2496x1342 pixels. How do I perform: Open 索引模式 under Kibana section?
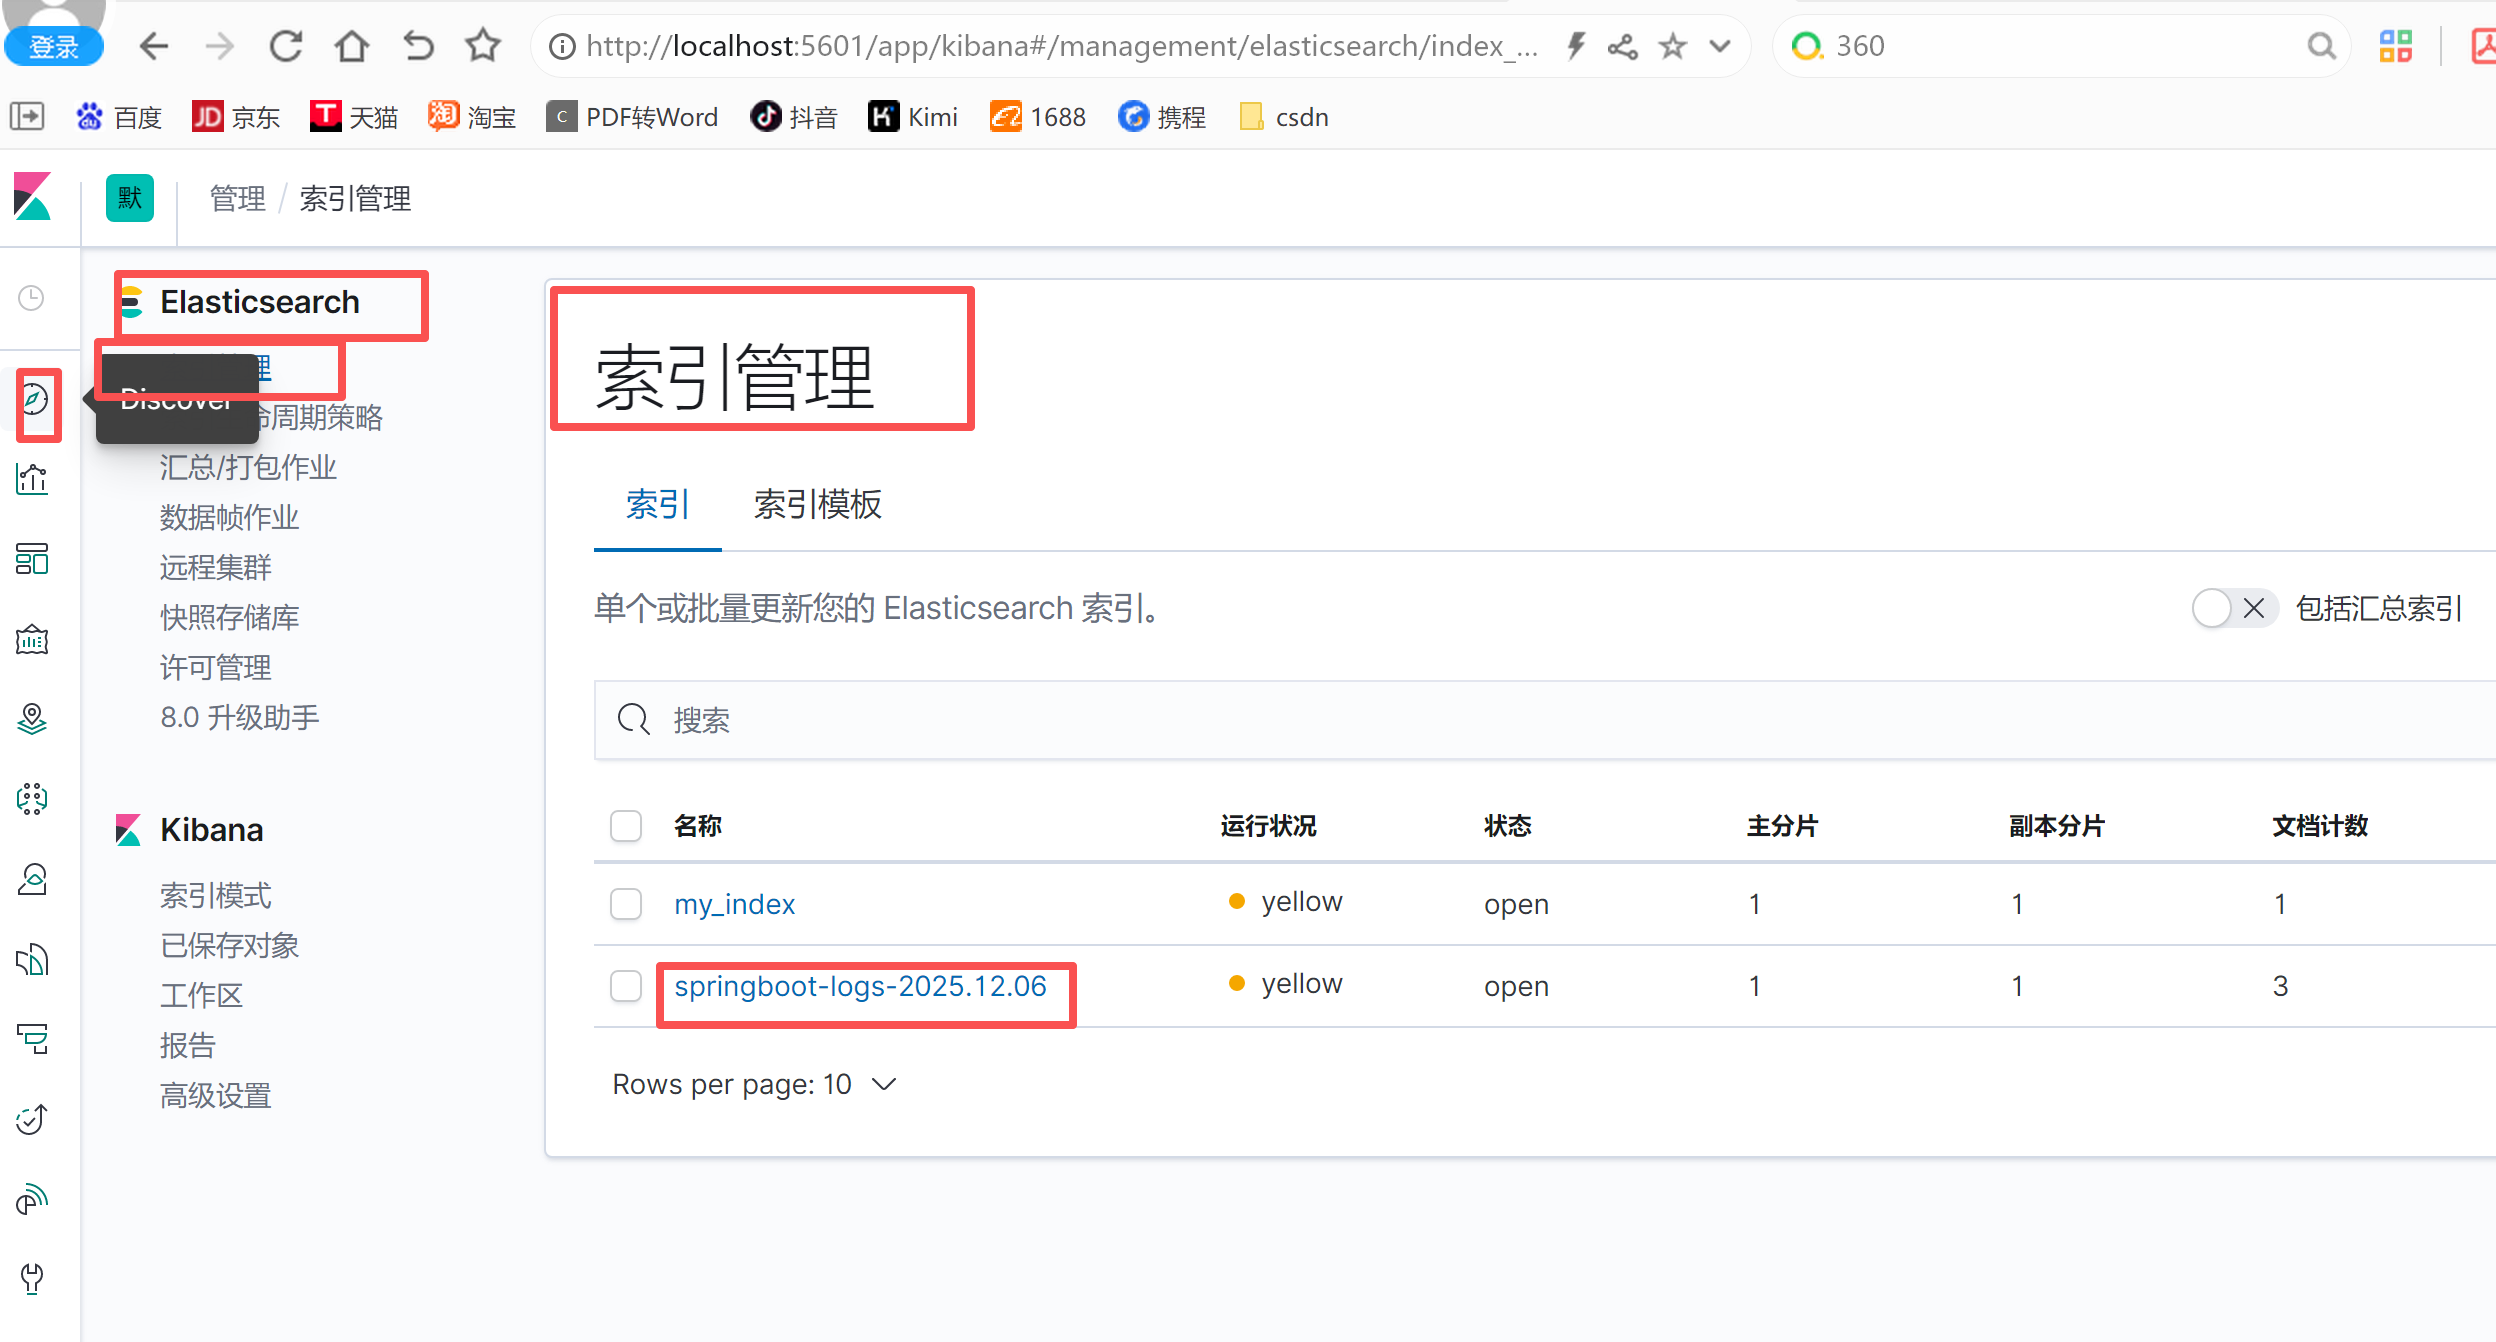(x=216, y=896)
